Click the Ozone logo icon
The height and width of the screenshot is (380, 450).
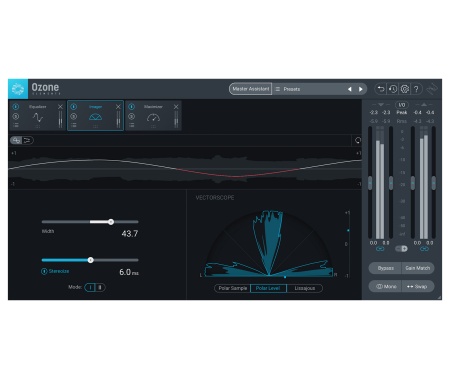click(x=18, y=89)
